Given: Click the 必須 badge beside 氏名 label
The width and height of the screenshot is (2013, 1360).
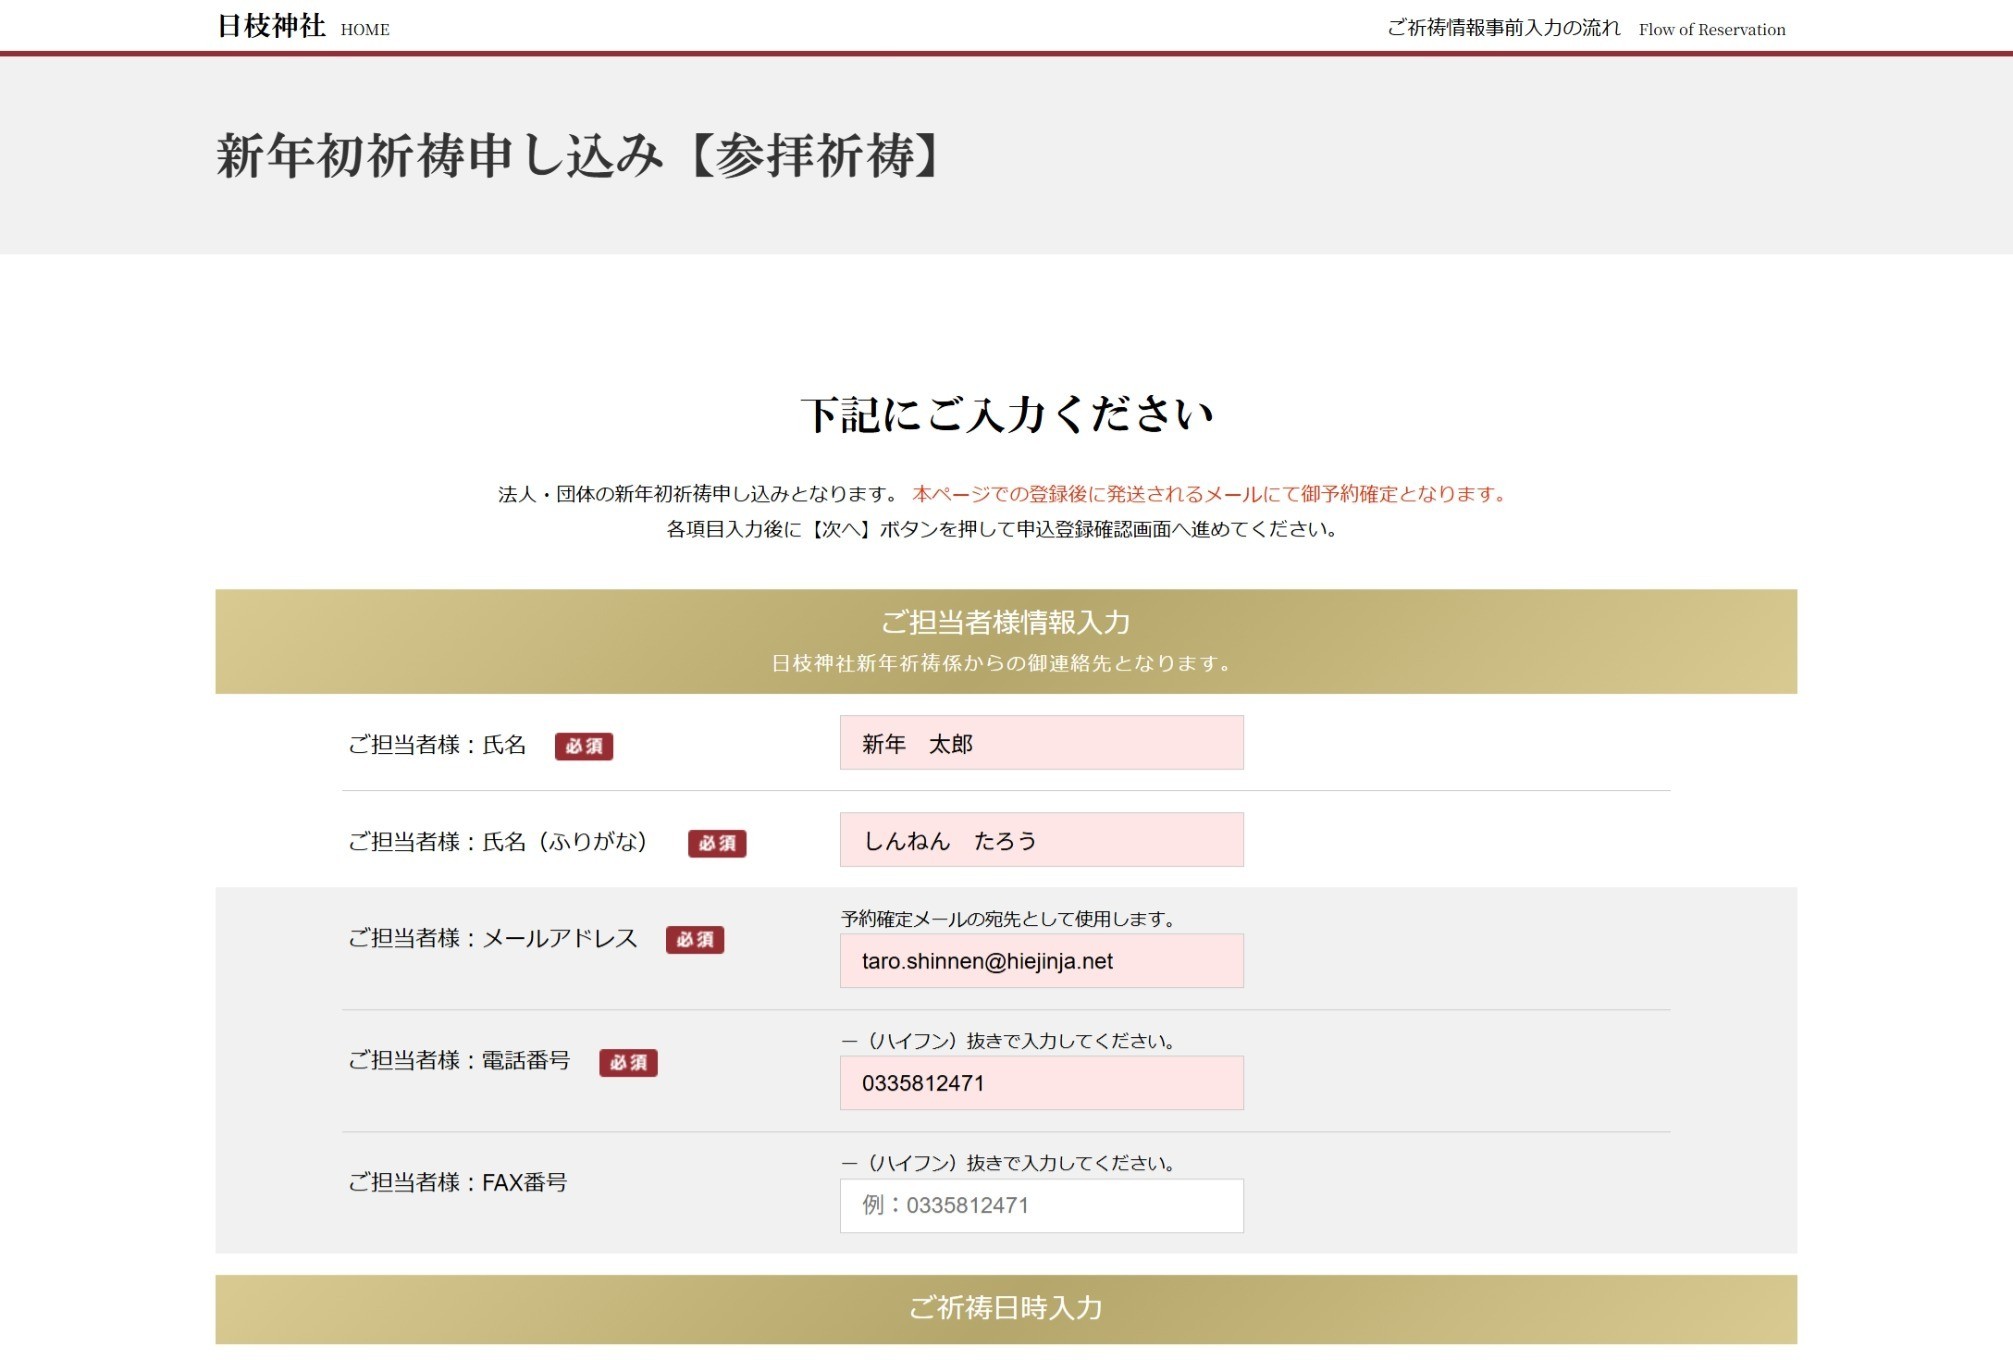Looking at the screenshot, I should [x=584, y=746].
